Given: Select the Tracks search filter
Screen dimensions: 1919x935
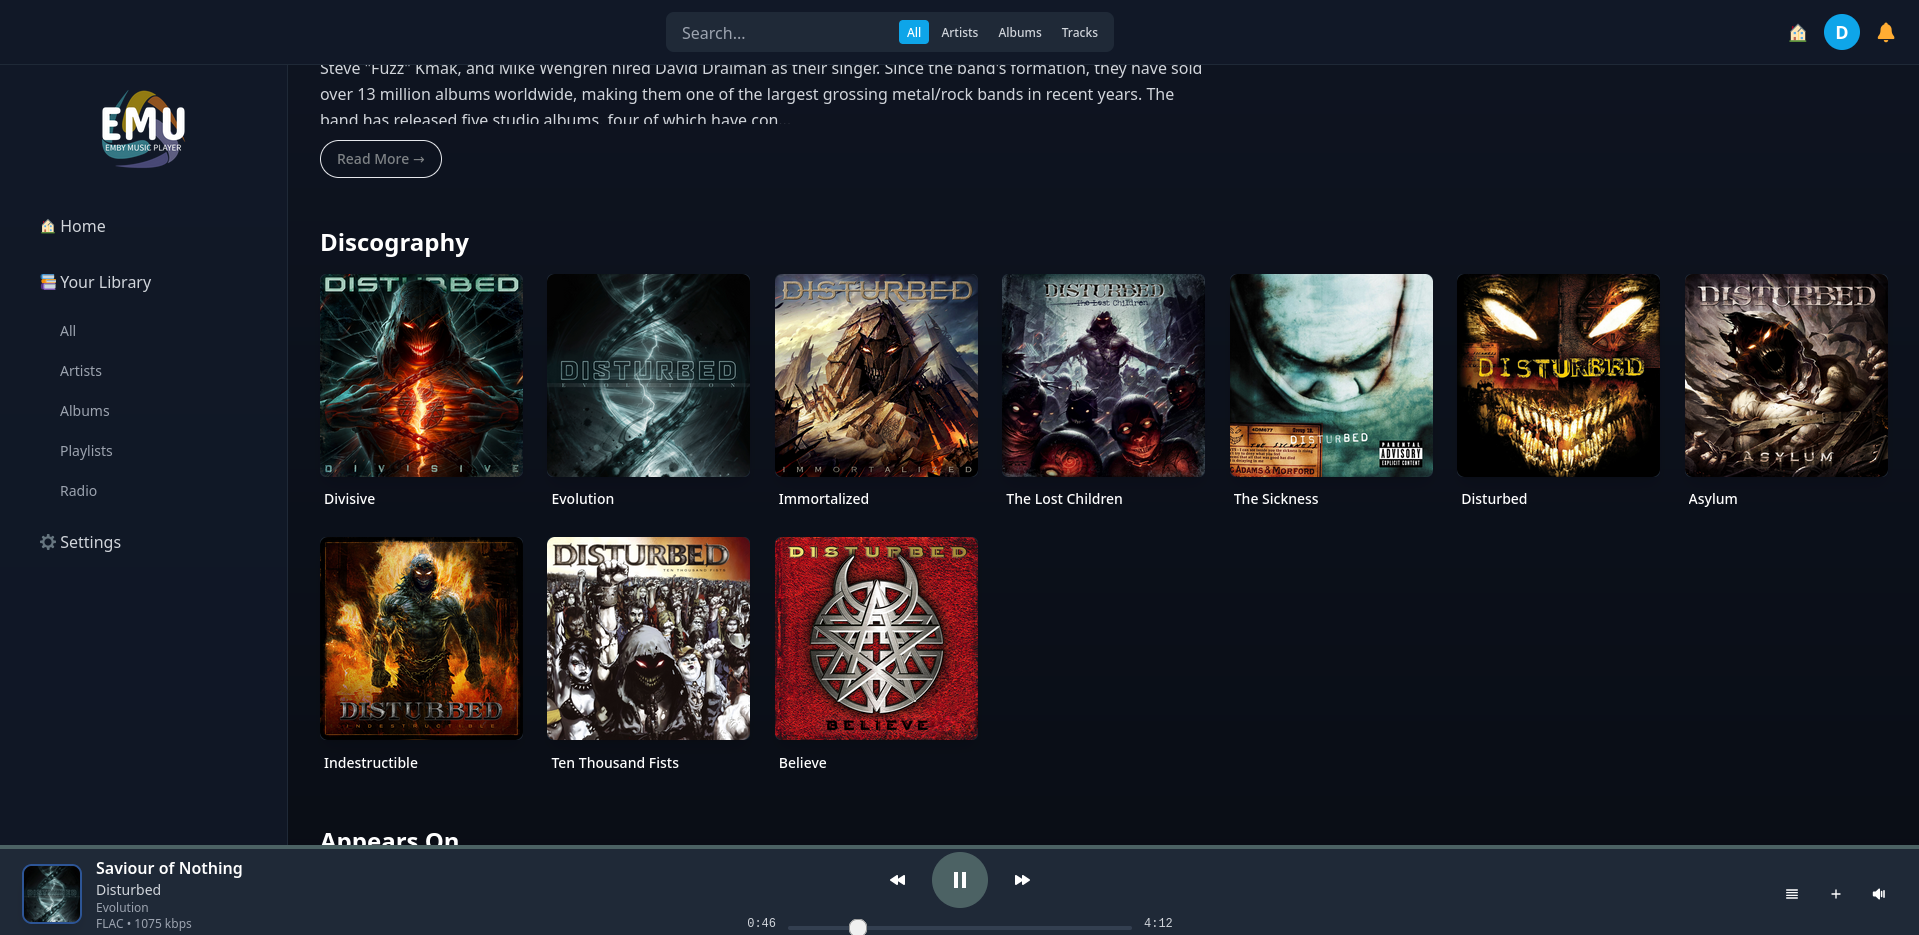Looking at the screenshot, I should tap(1080, 32).
